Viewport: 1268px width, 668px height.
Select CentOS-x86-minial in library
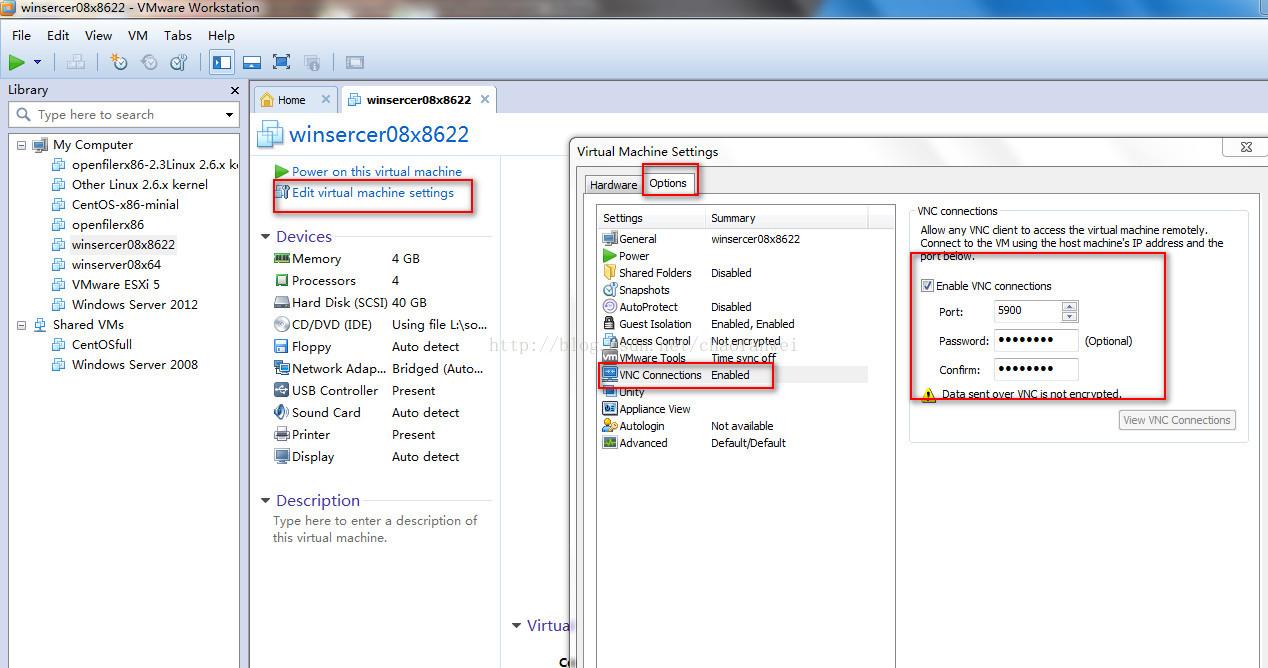tap(125, 204)
